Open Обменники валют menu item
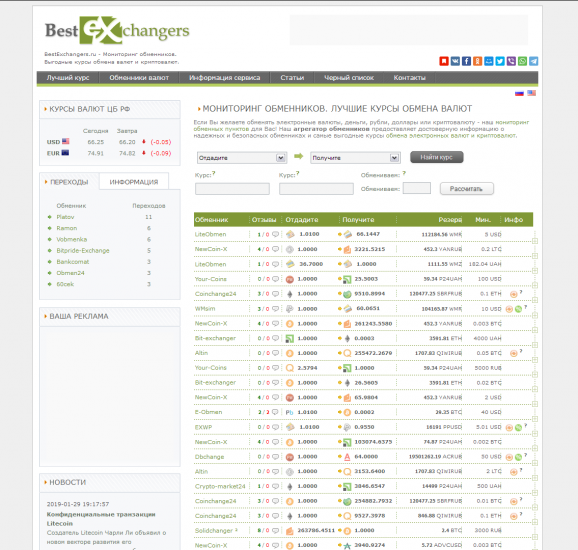578x550 pixels. tap(139, 78)
